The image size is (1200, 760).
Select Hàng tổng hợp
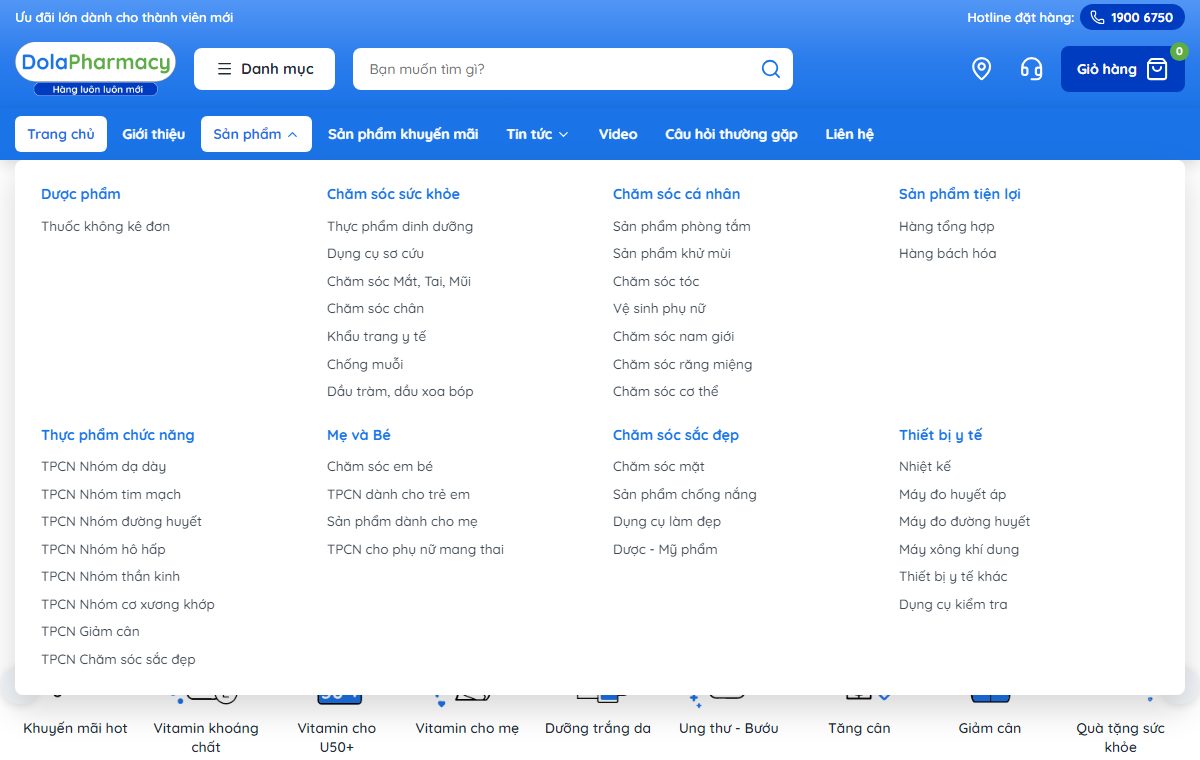click(947, 226)
